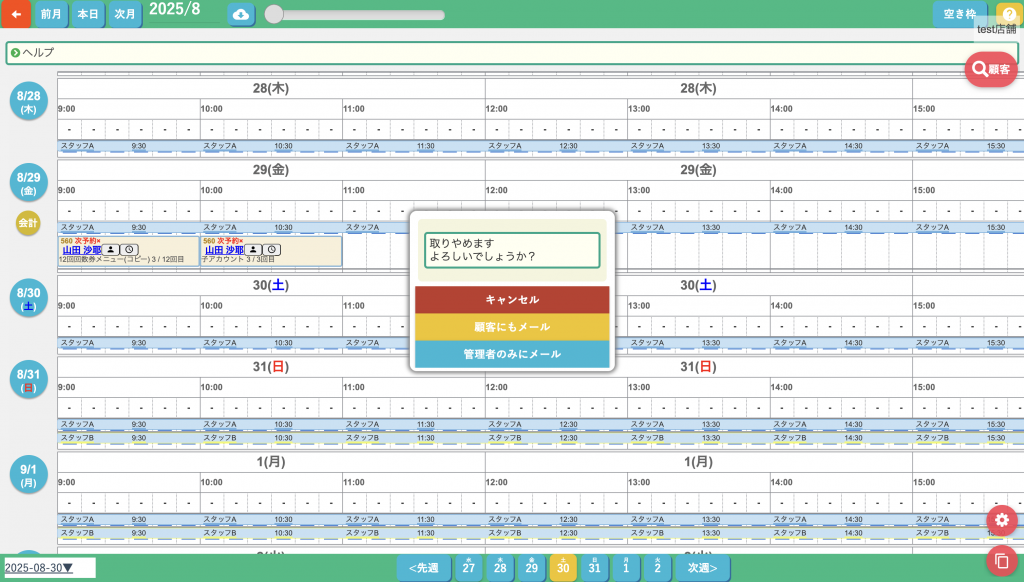Expand the ヘルプ section
The image size is (1024, 582).
16,52
